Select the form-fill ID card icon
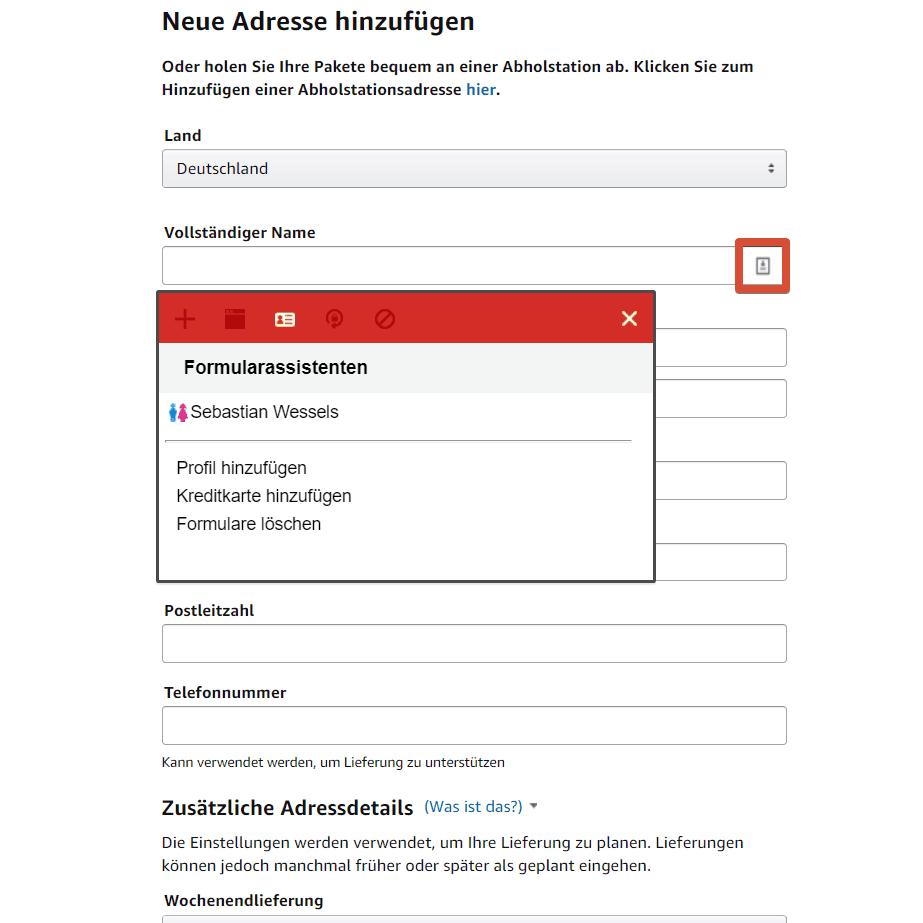 click(x=285, y=319)
